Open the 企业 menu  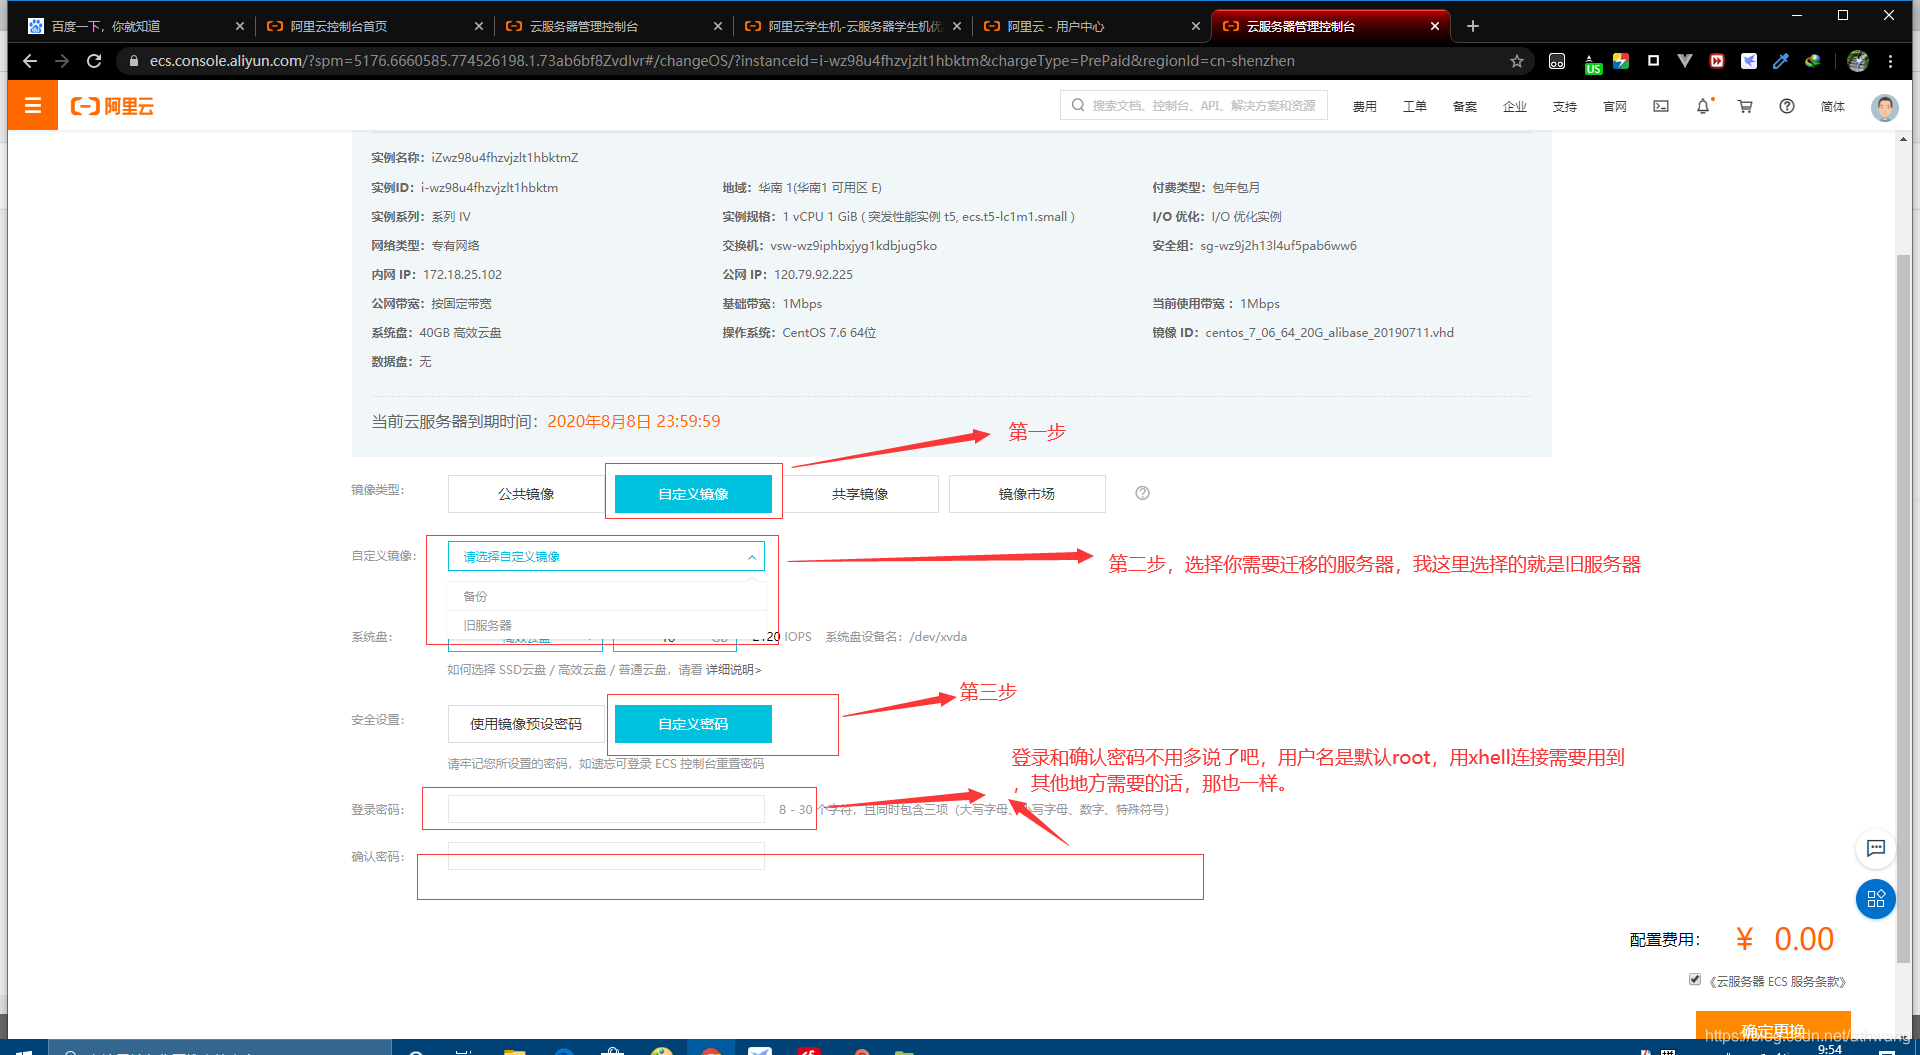[x=1515, y=106]
